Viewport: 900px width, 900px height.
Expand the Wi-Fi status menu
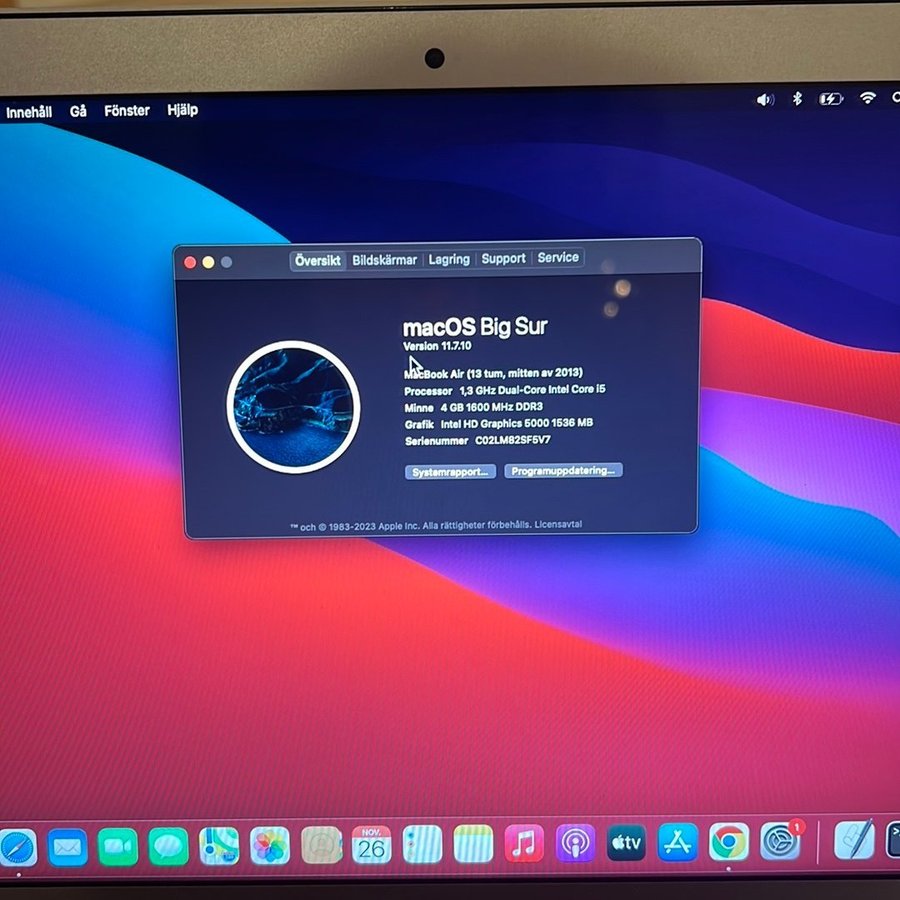click(x=867, y=97)
